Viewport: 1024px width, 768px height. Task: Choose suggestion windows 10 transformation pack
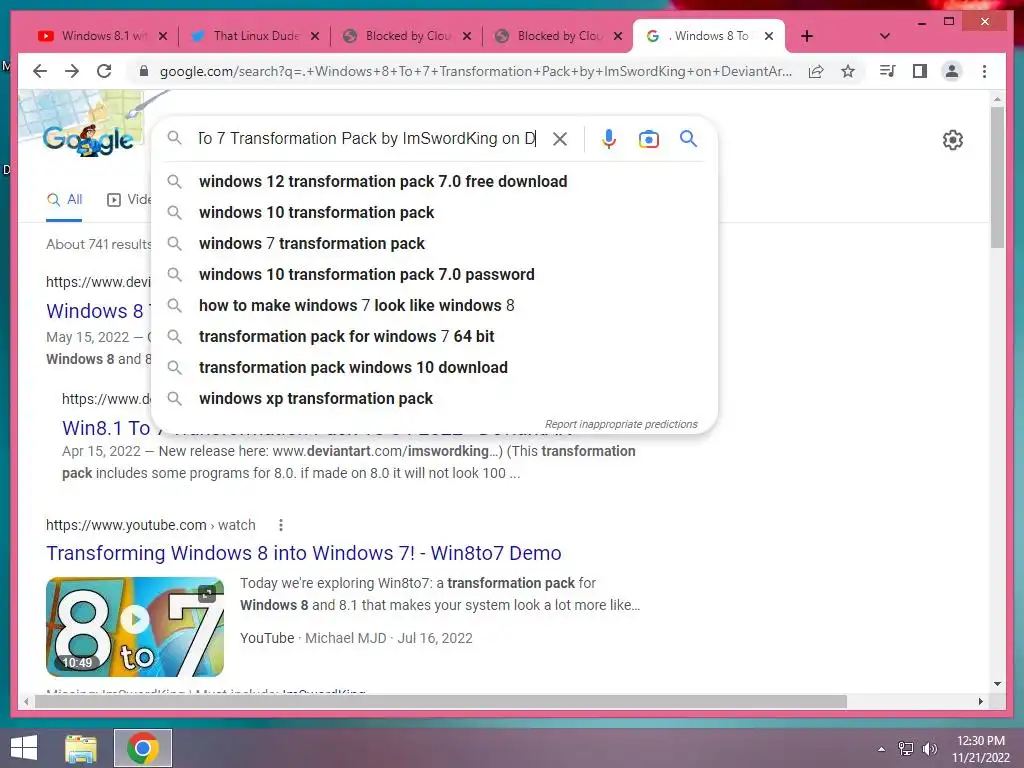pos(434,212)
